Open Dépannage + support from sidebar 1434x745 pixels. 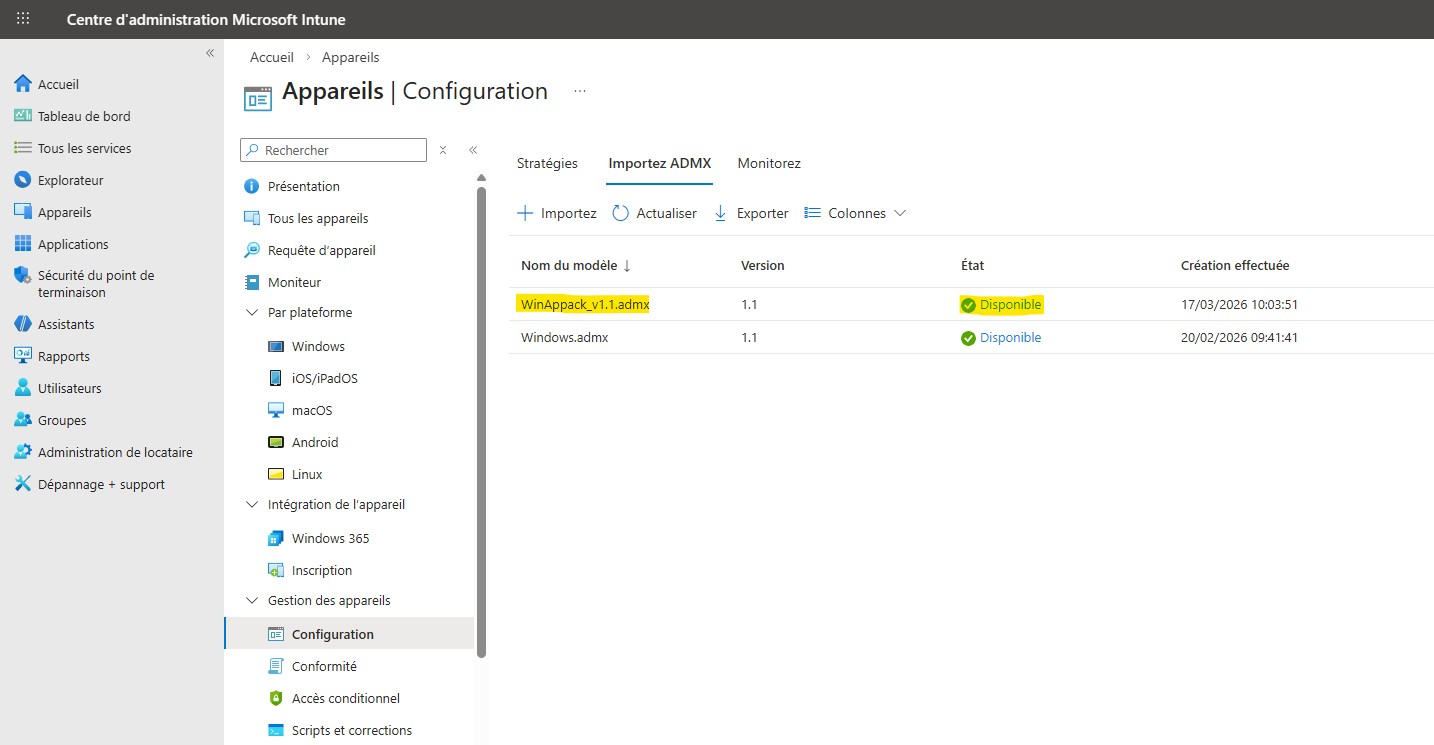(x=22, y=483)
